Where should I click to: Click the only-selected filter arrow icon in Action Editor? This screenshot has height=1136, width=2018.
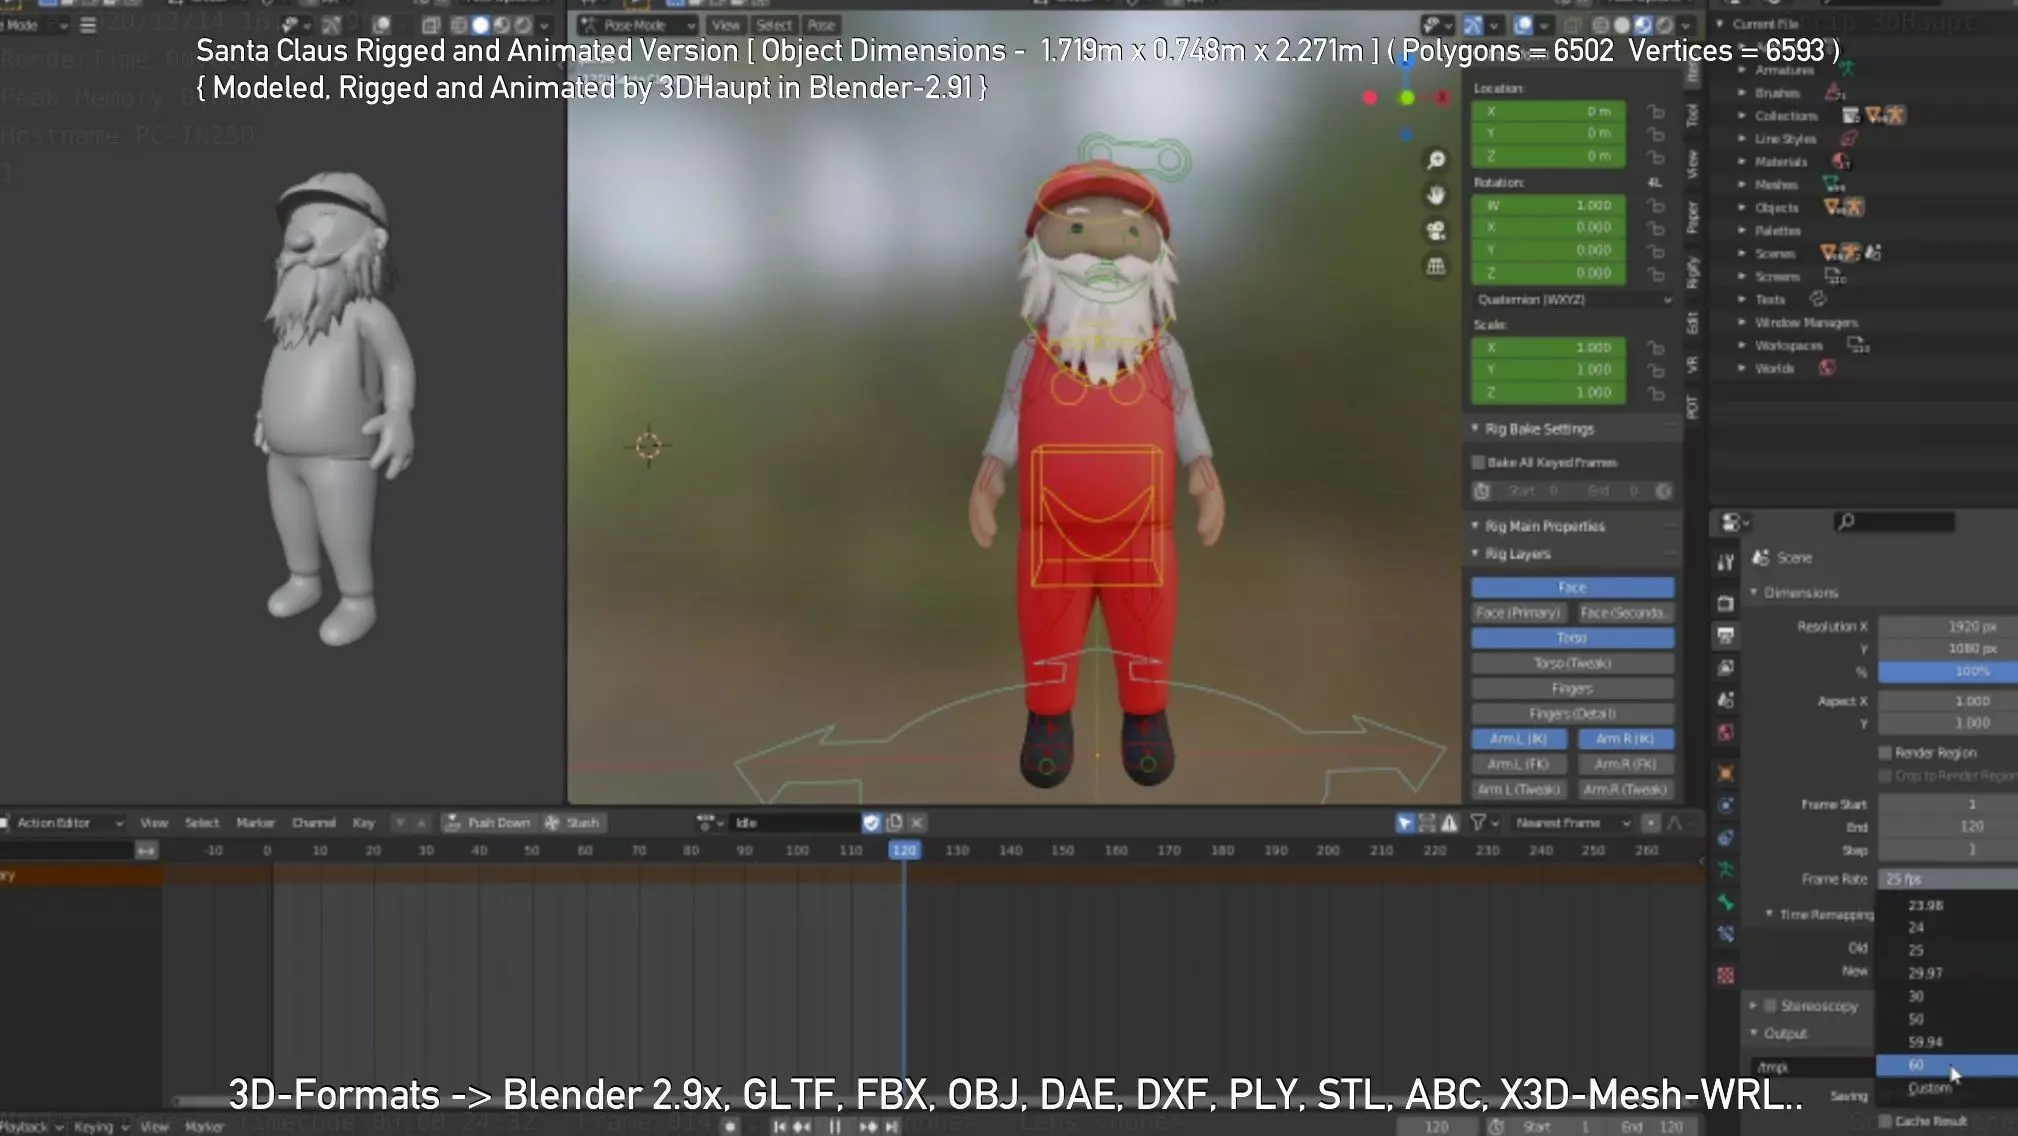pyautogui.click(x=1404, y=822)
